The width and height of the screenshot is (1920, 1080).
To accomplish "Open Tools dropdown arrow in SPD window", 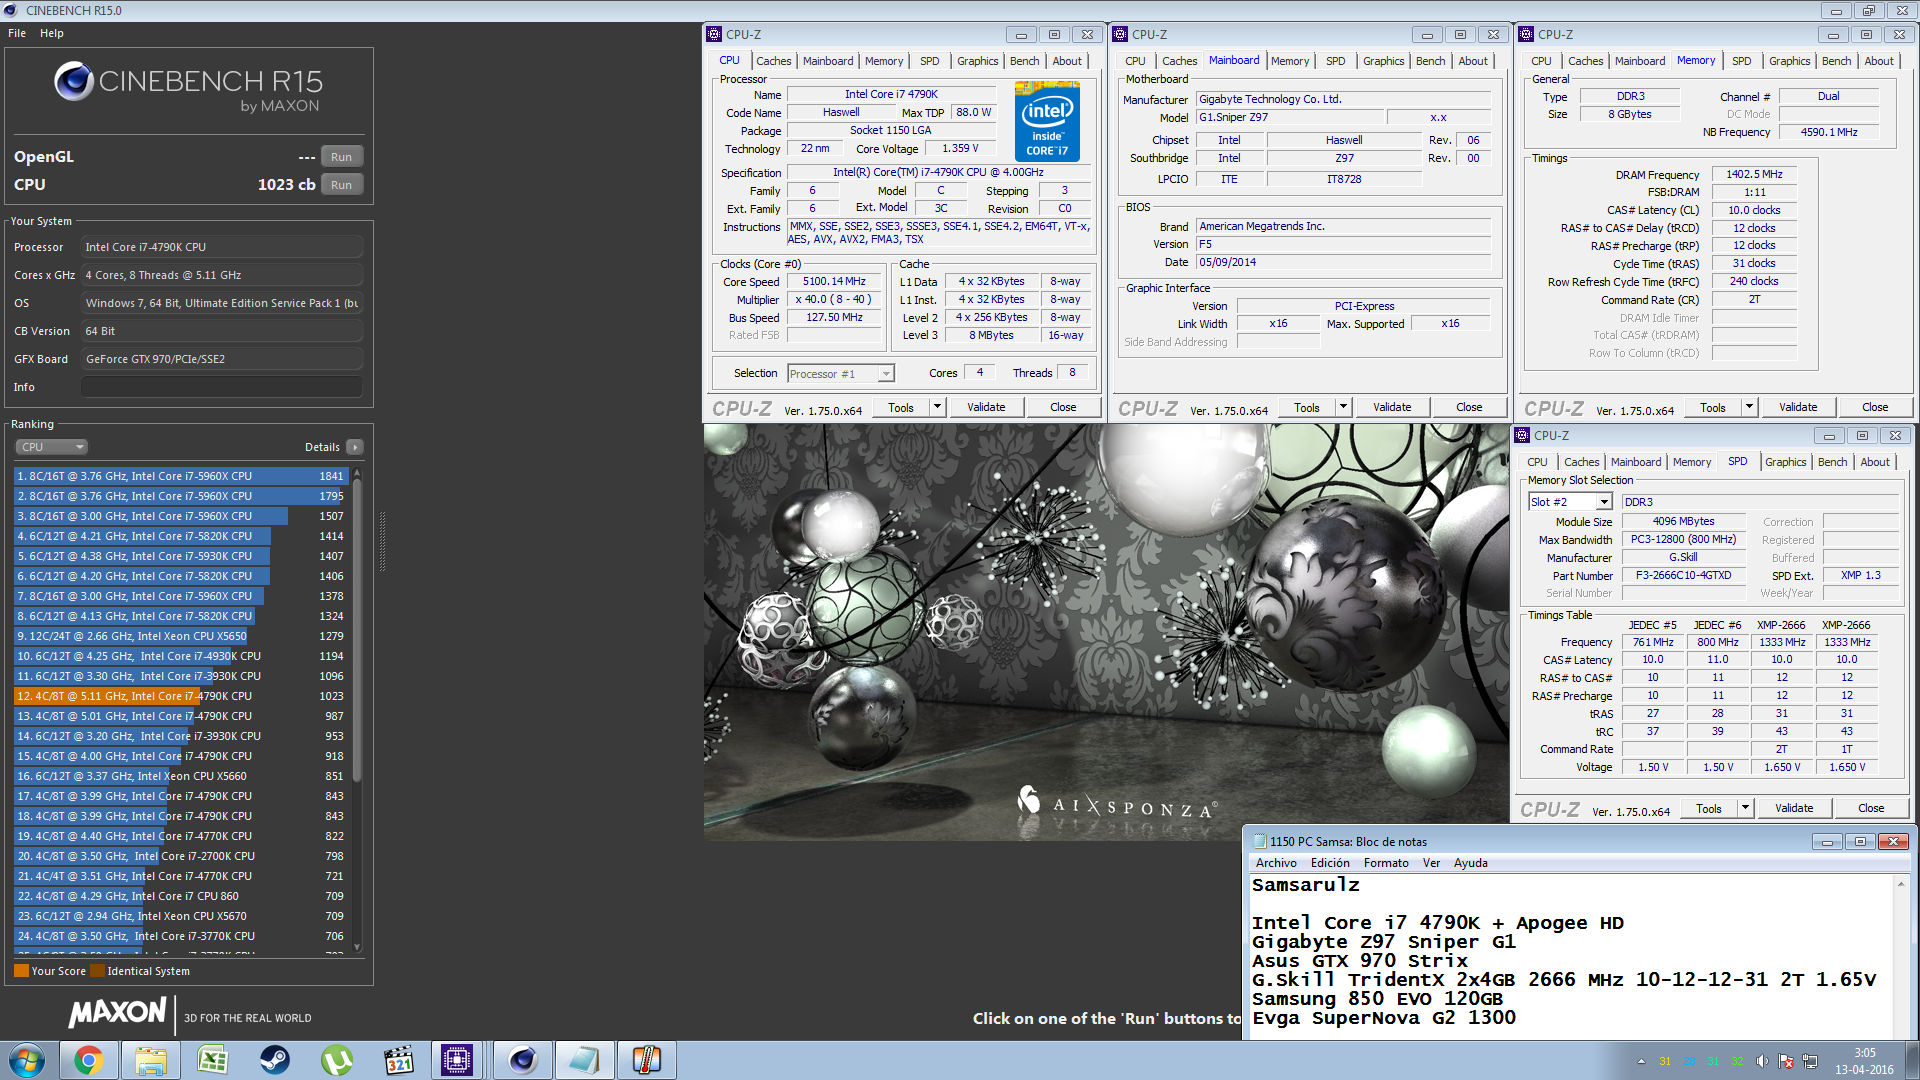I will [1745, 808].
